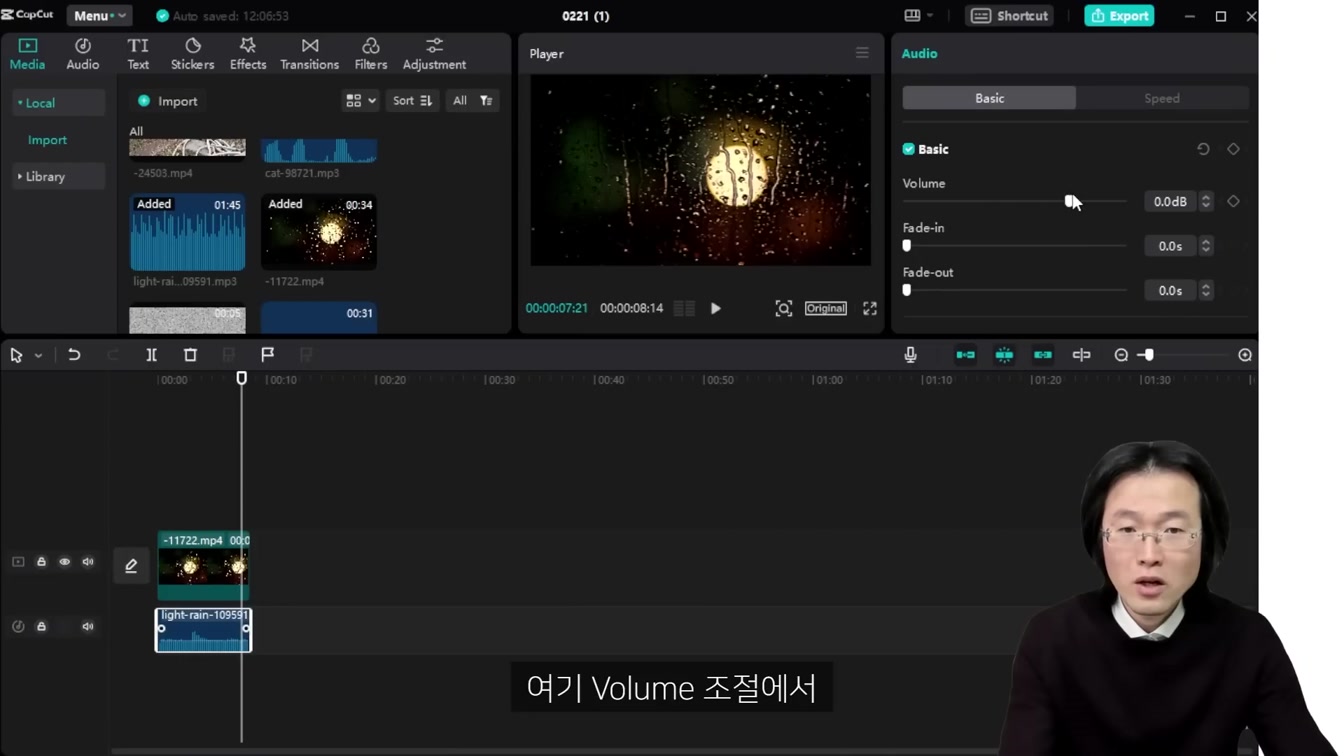Step the Fade-out value spinner
This screenshot has height=756, width=1344.
coord(1206,290)
